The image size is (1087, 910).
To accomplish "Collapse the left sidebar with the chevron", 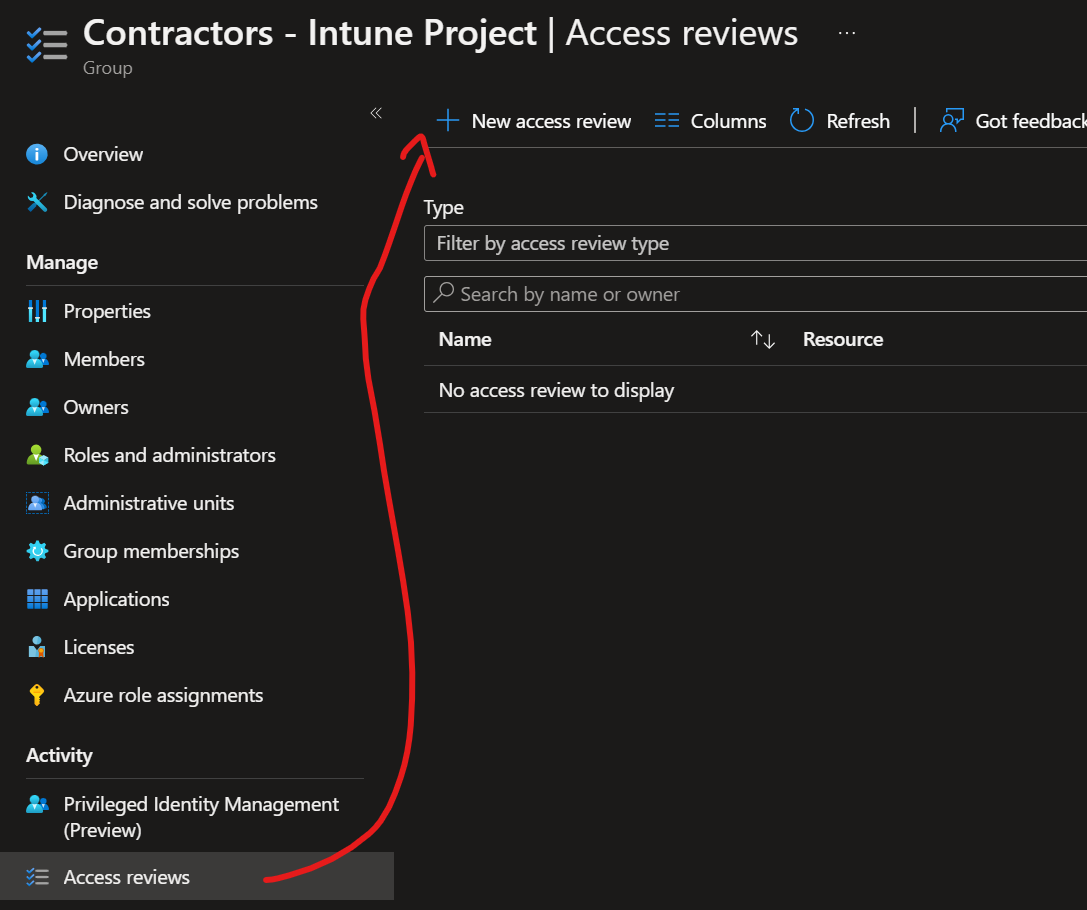I will coord(376,113).
